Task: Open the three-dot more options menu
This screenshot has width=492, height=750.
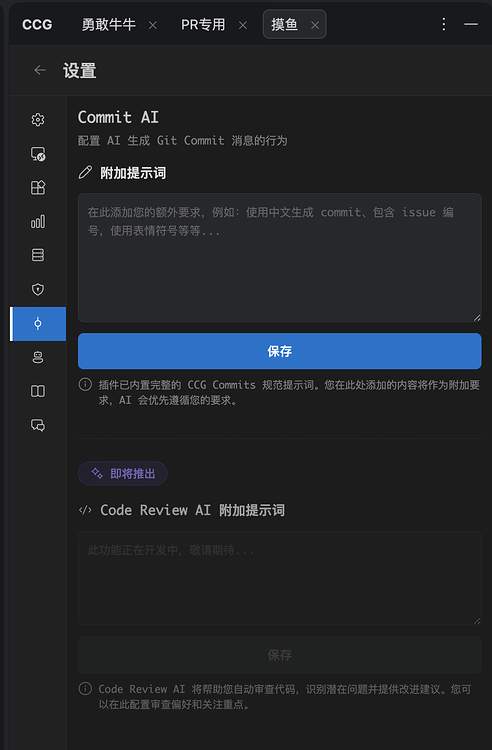Action: tap(444, 24)
